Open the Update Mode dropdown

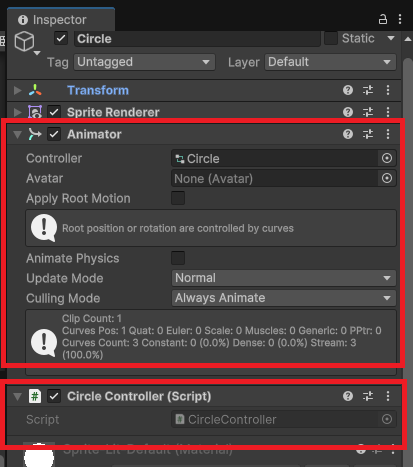point(284,278)
